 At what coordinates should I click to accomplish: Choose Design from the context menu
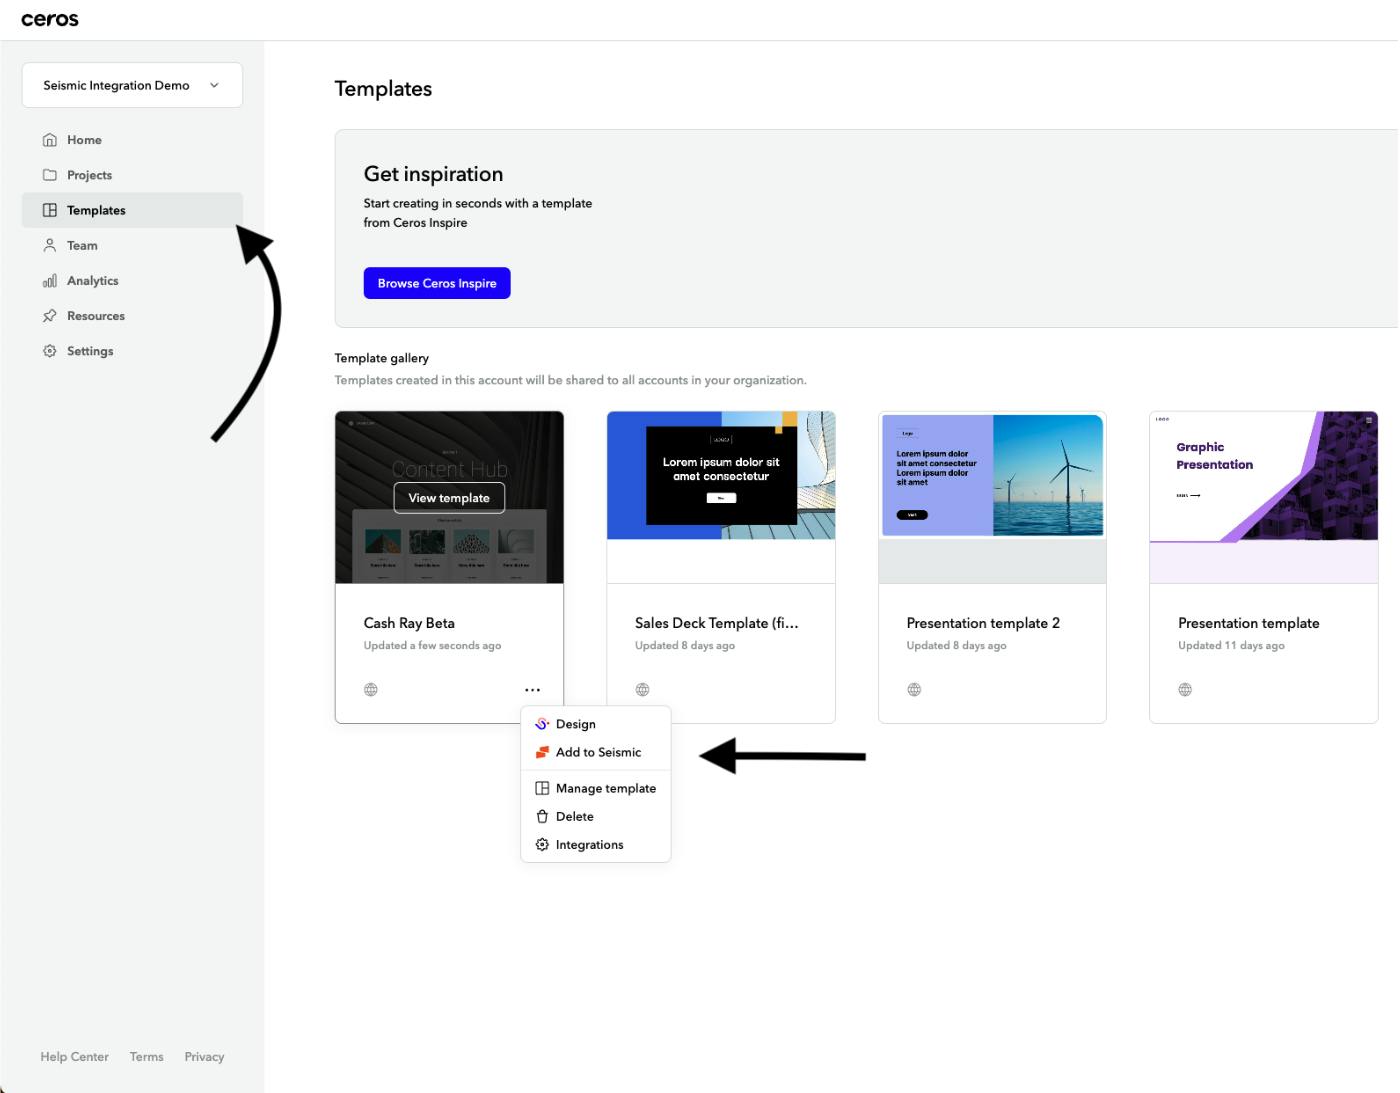pos(596,724)
